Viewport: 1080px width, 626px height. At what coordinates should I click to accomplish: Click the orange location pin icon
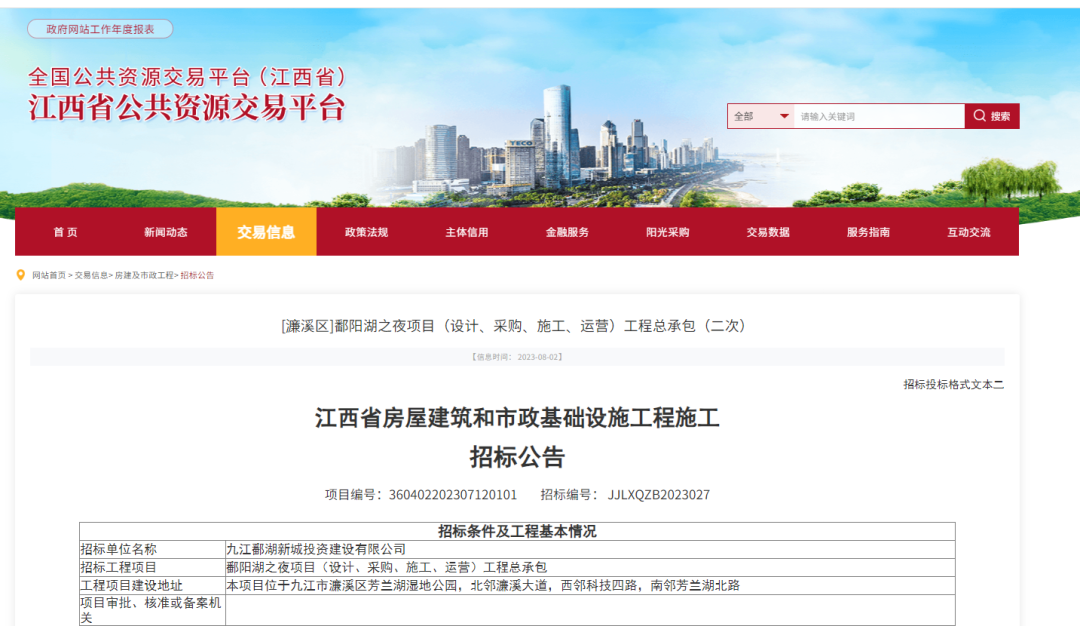[x=21, y=275]
